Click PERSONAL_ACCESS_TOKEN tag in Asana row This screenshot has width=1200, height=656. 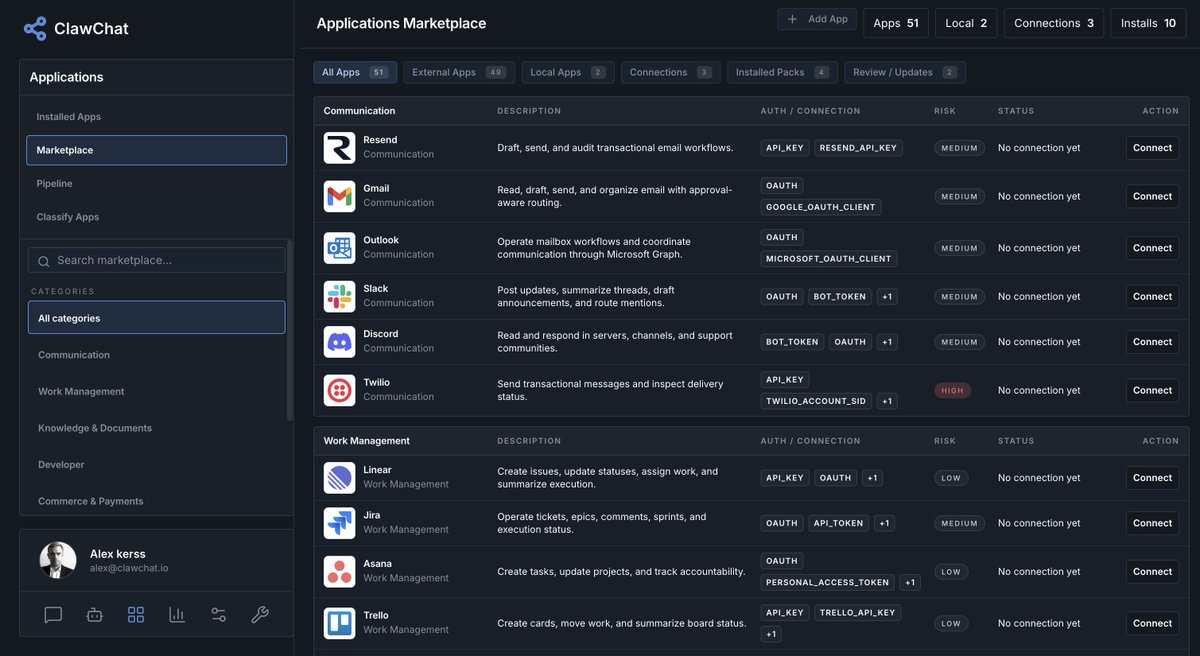coord(827,582)
